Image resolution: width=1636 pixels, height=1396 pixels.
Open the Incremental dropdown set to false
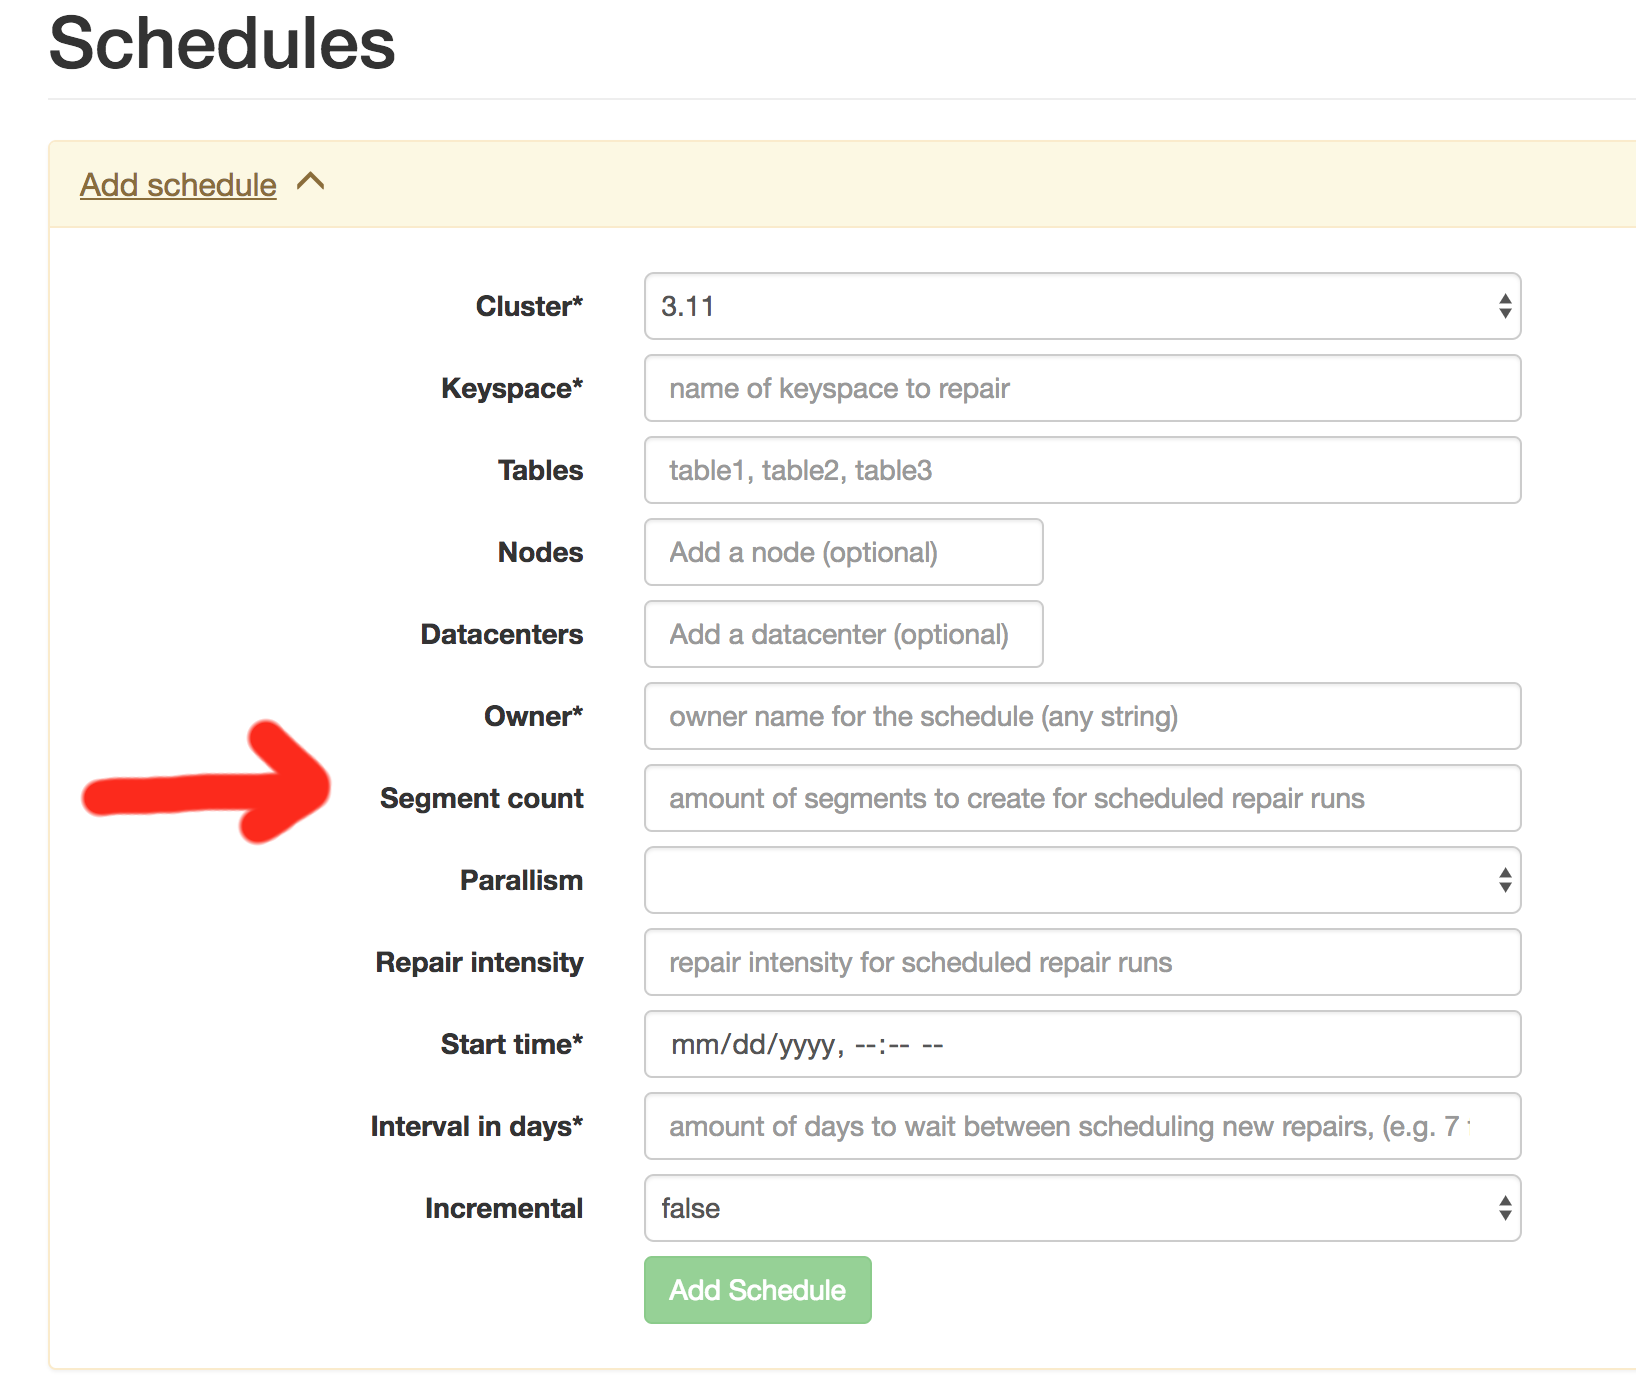tap(1082, 1208)
